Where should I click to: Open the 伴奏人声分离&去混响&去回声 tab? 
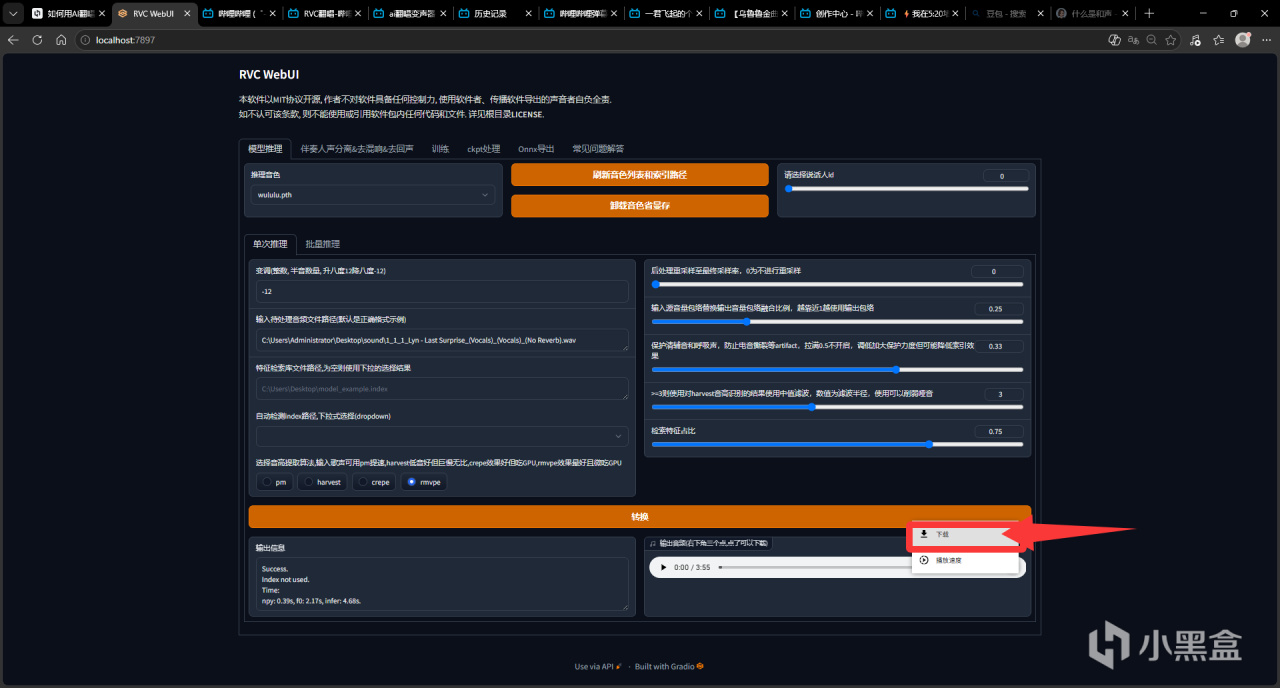[x=357, y=149]
